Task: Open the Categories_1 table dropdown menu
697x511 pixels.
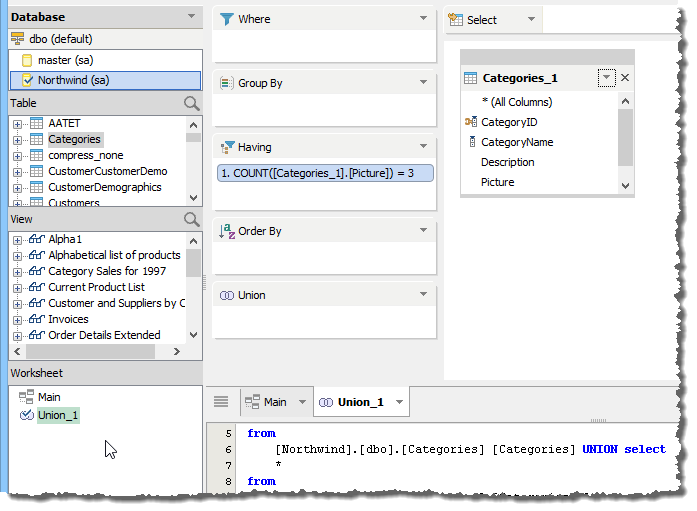Action: tap(606, 78)
